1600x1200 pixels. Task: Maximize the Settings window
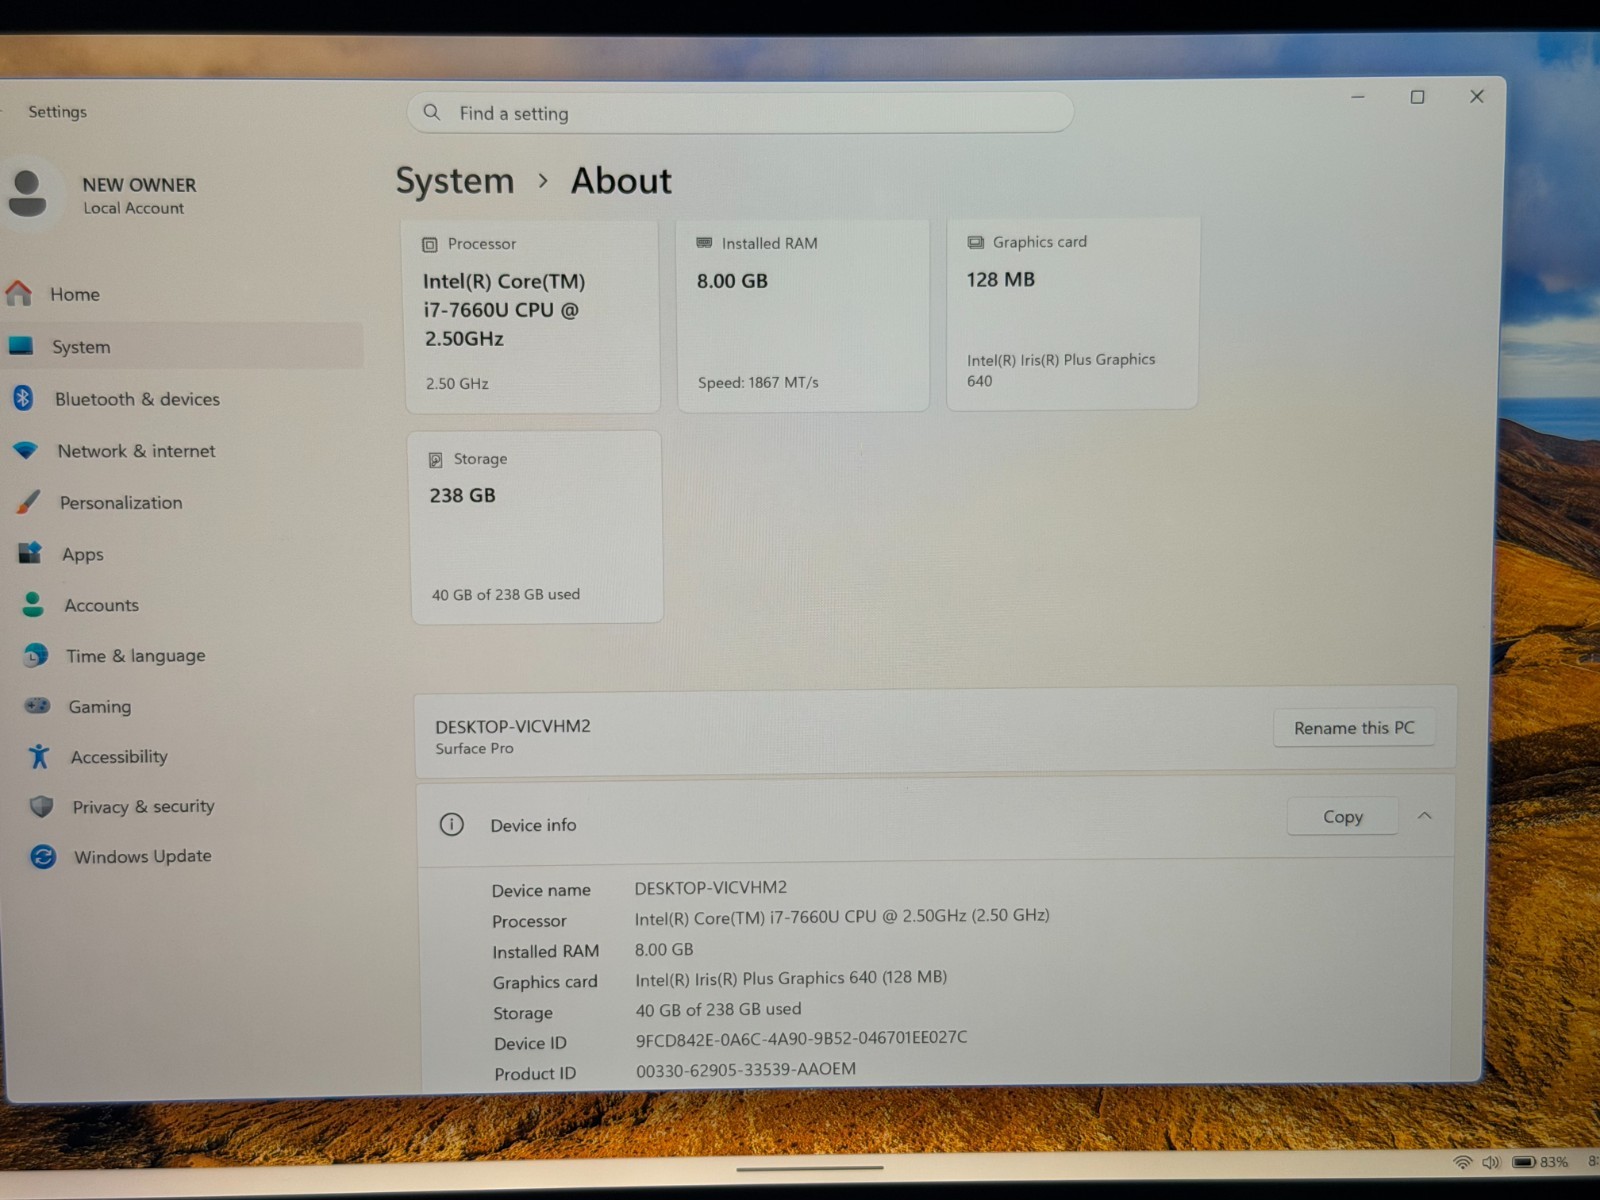(1417, 97)
